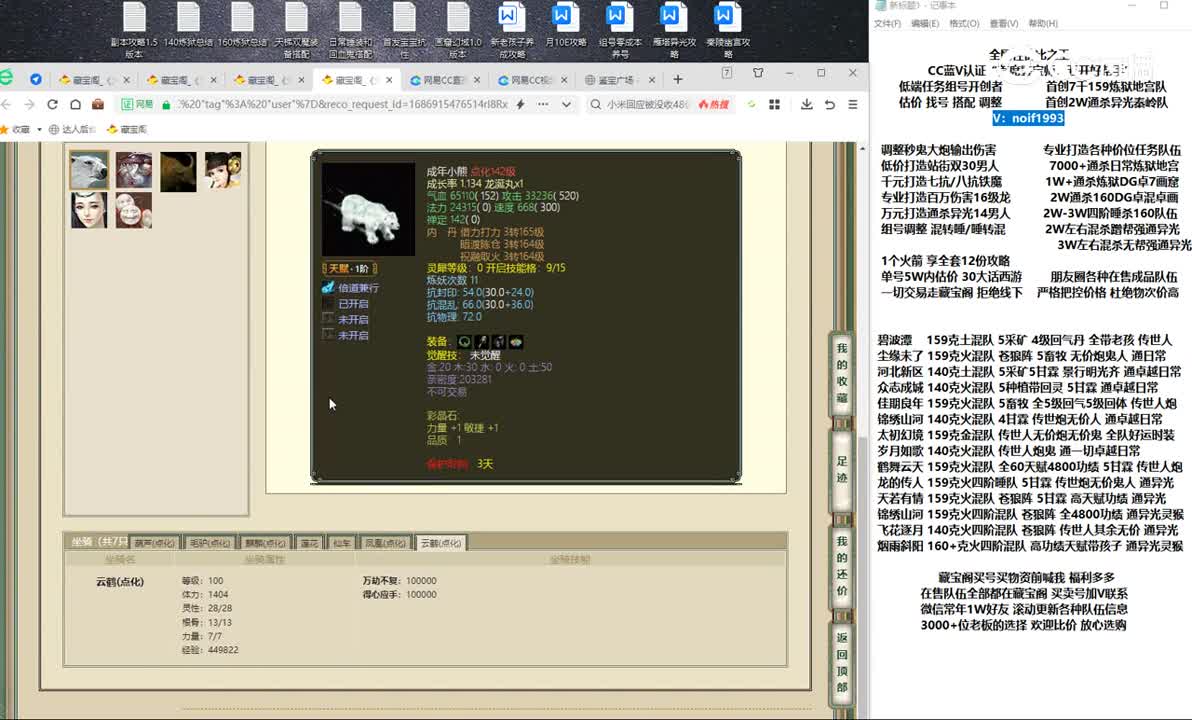Screen dimensions: 1192x720
Task: Click the first pet equipment icon after 装备
Action: click(x=464, y=342)
